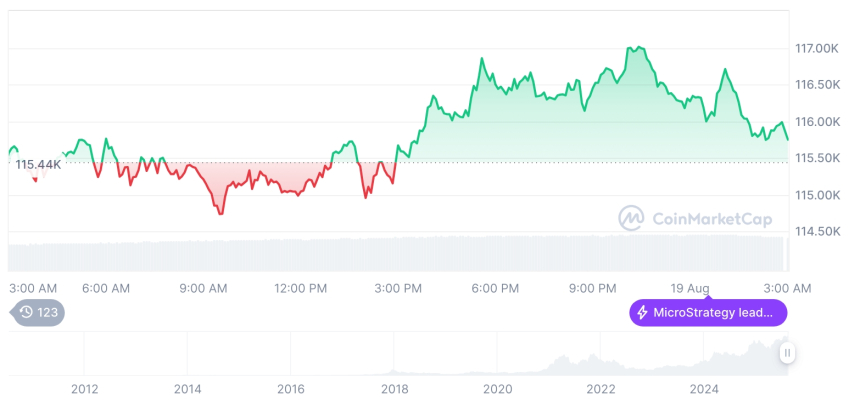Select 2018 on the overview timeline
860x401 pixels.
[394, 388]
